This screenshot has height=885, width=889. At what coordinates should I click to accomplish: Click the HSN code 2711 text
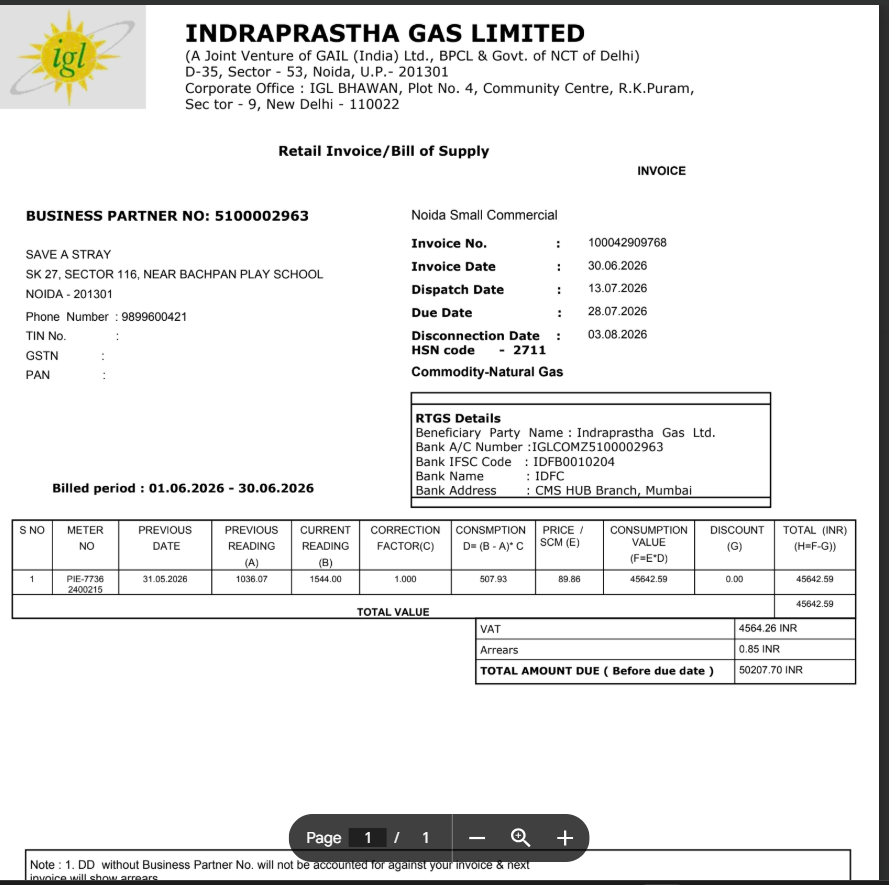479,350
